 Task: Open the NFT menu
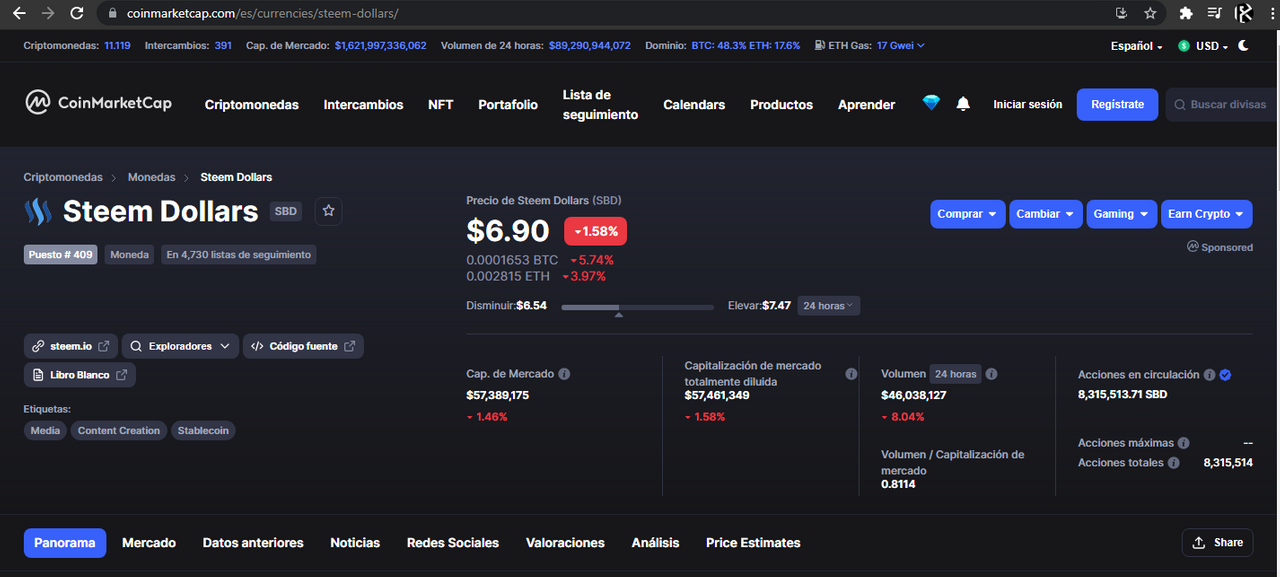tap(441, 105)
